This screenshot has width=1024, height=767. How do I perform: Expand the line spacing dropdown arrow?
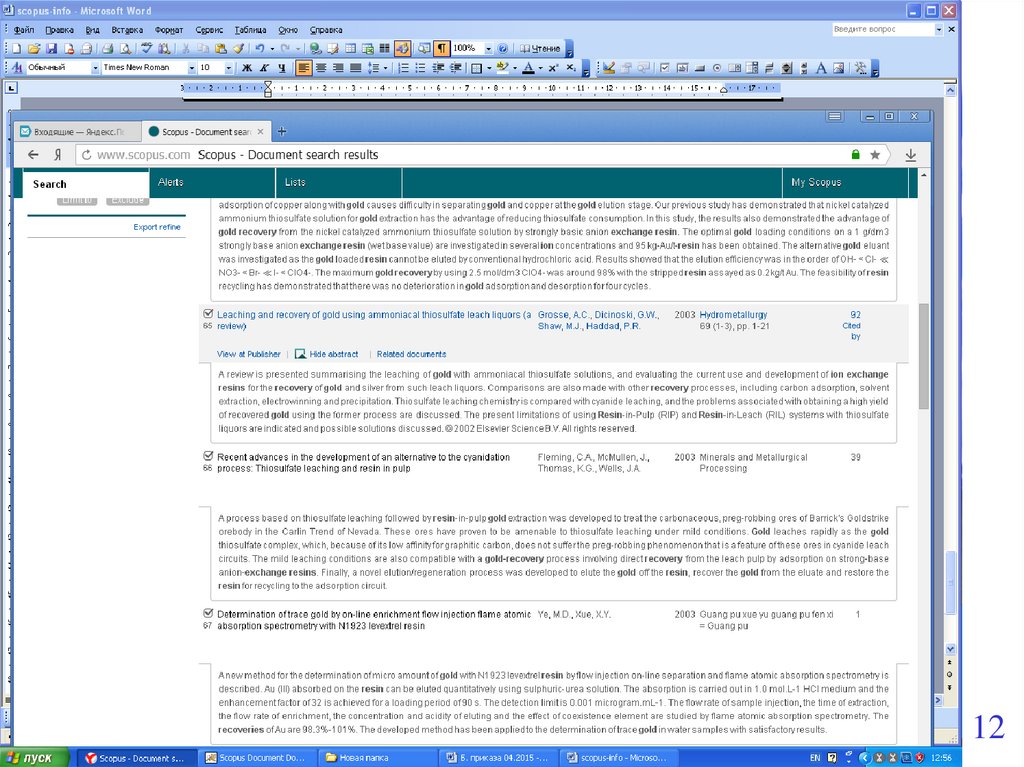(x=385, y=67)
